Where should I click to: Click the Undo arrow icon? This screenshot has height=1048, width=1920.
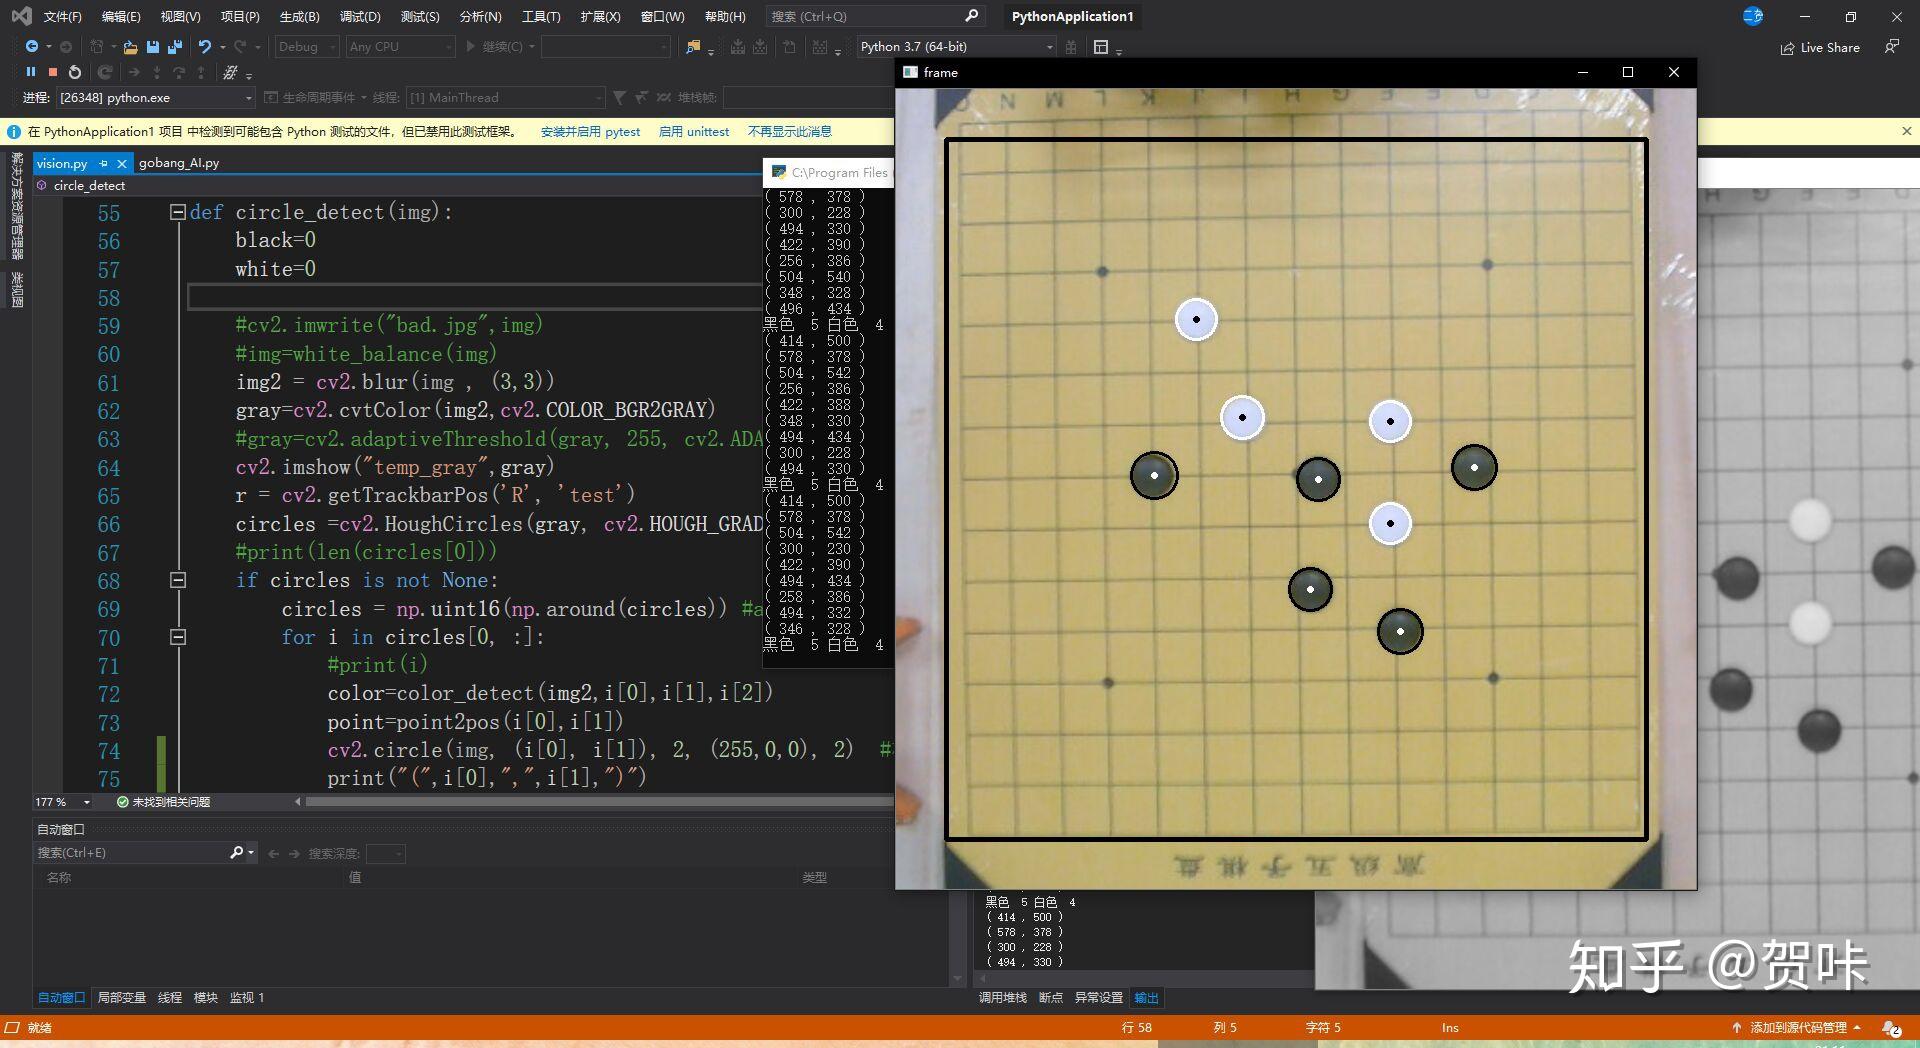point(204,47)
